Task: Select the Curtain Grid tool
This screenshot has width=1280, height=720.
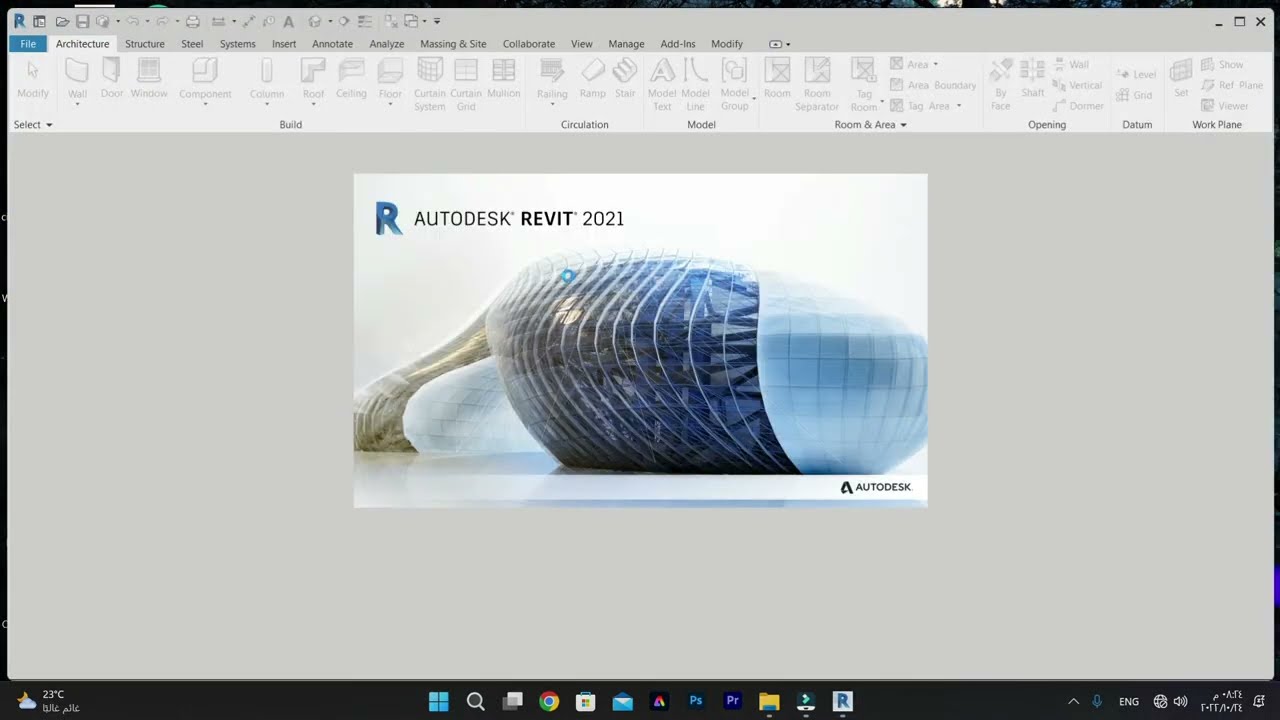Action: [466, 84]
